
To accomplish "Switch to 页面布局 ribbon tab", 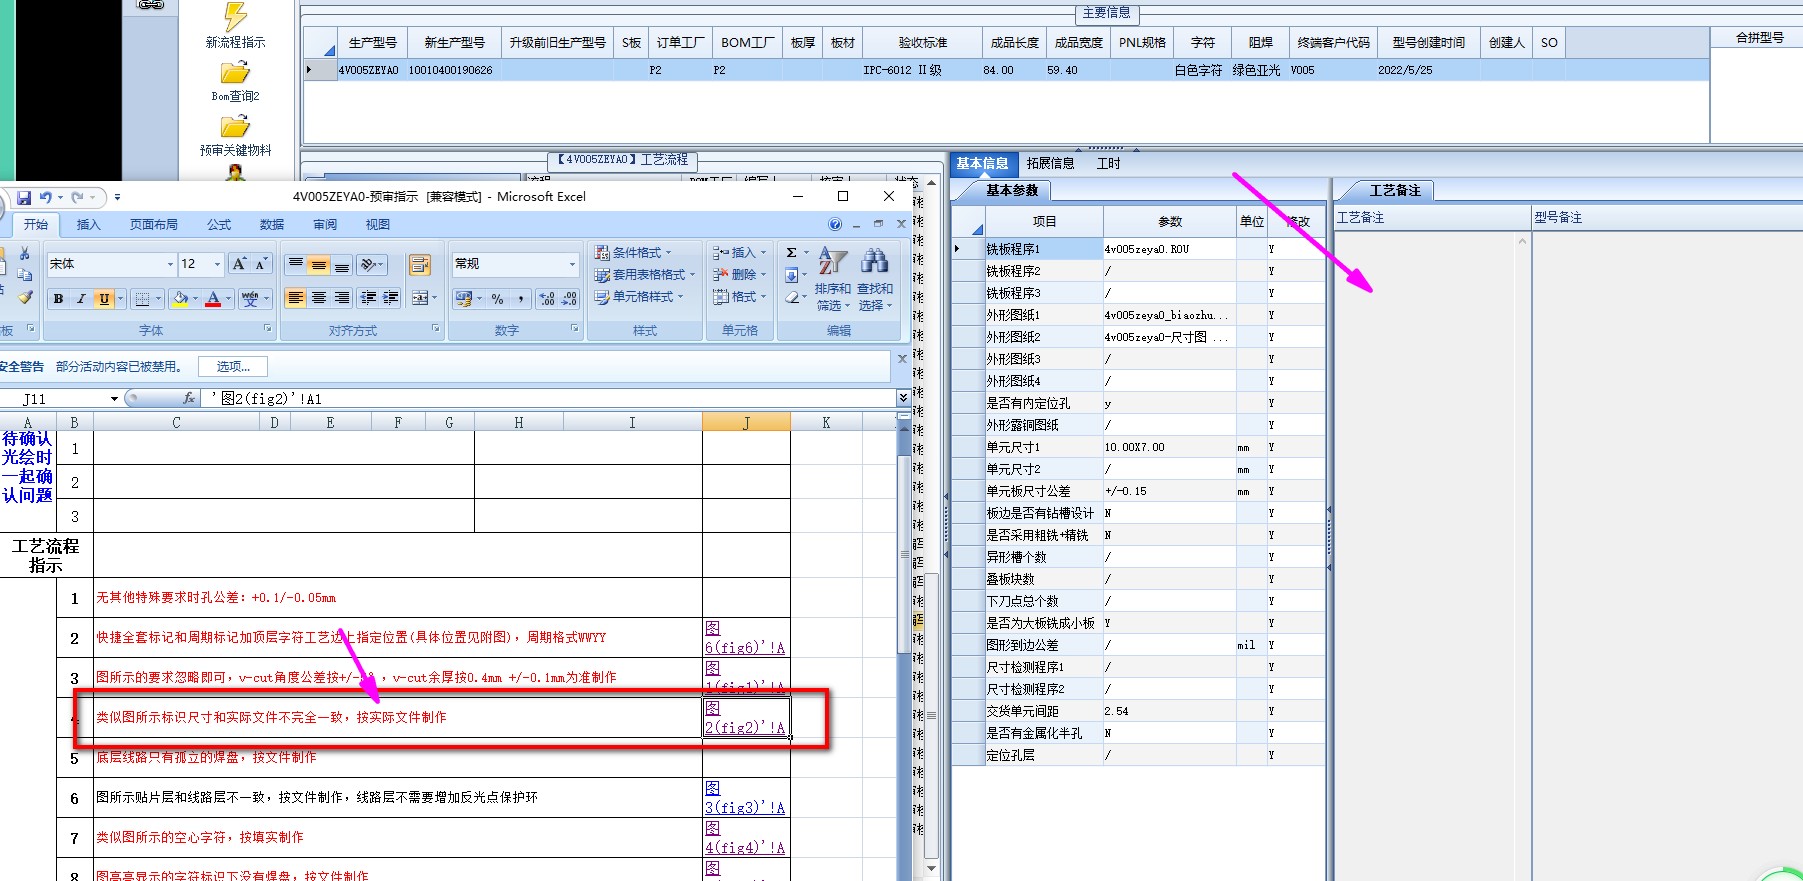I will point(154,224).
